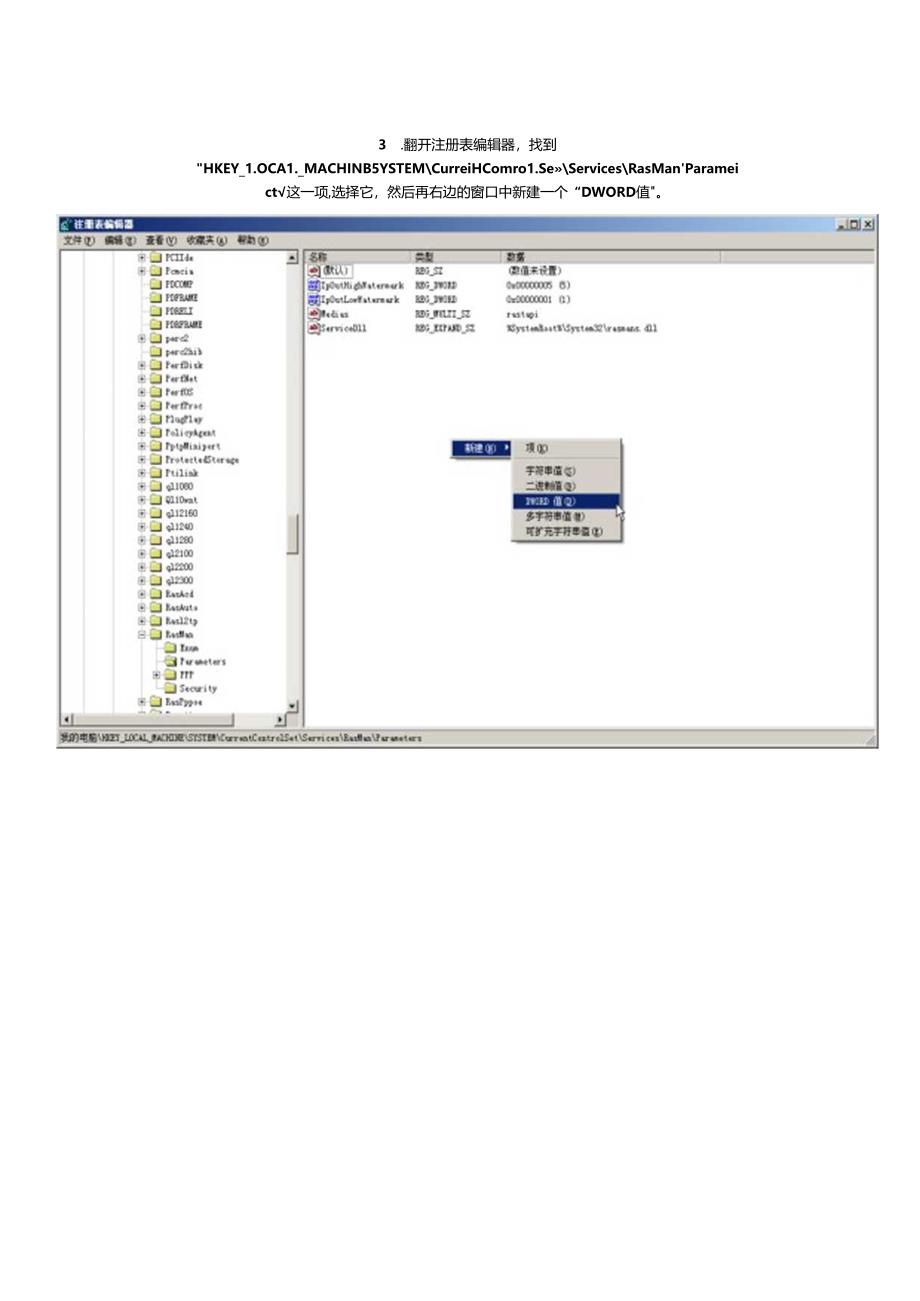Click the ProtectedStorage folder icon

(x=156, y=460)
